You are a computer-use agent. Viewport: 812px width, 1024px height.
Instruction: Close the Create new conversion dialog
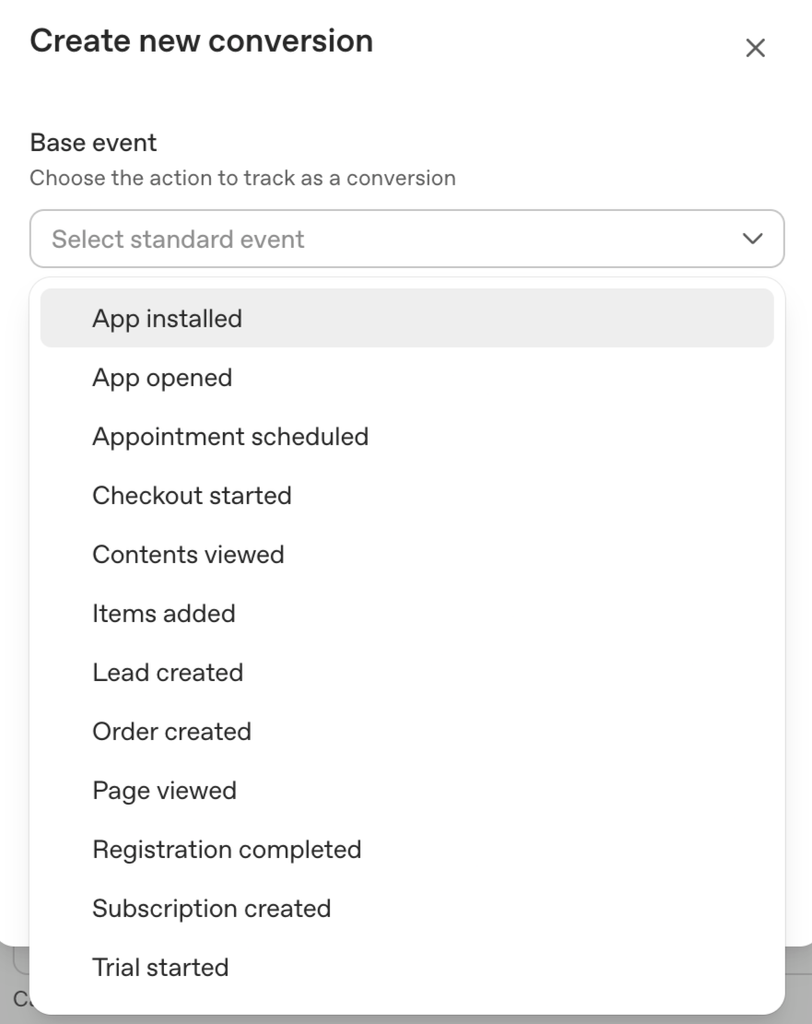755,48
